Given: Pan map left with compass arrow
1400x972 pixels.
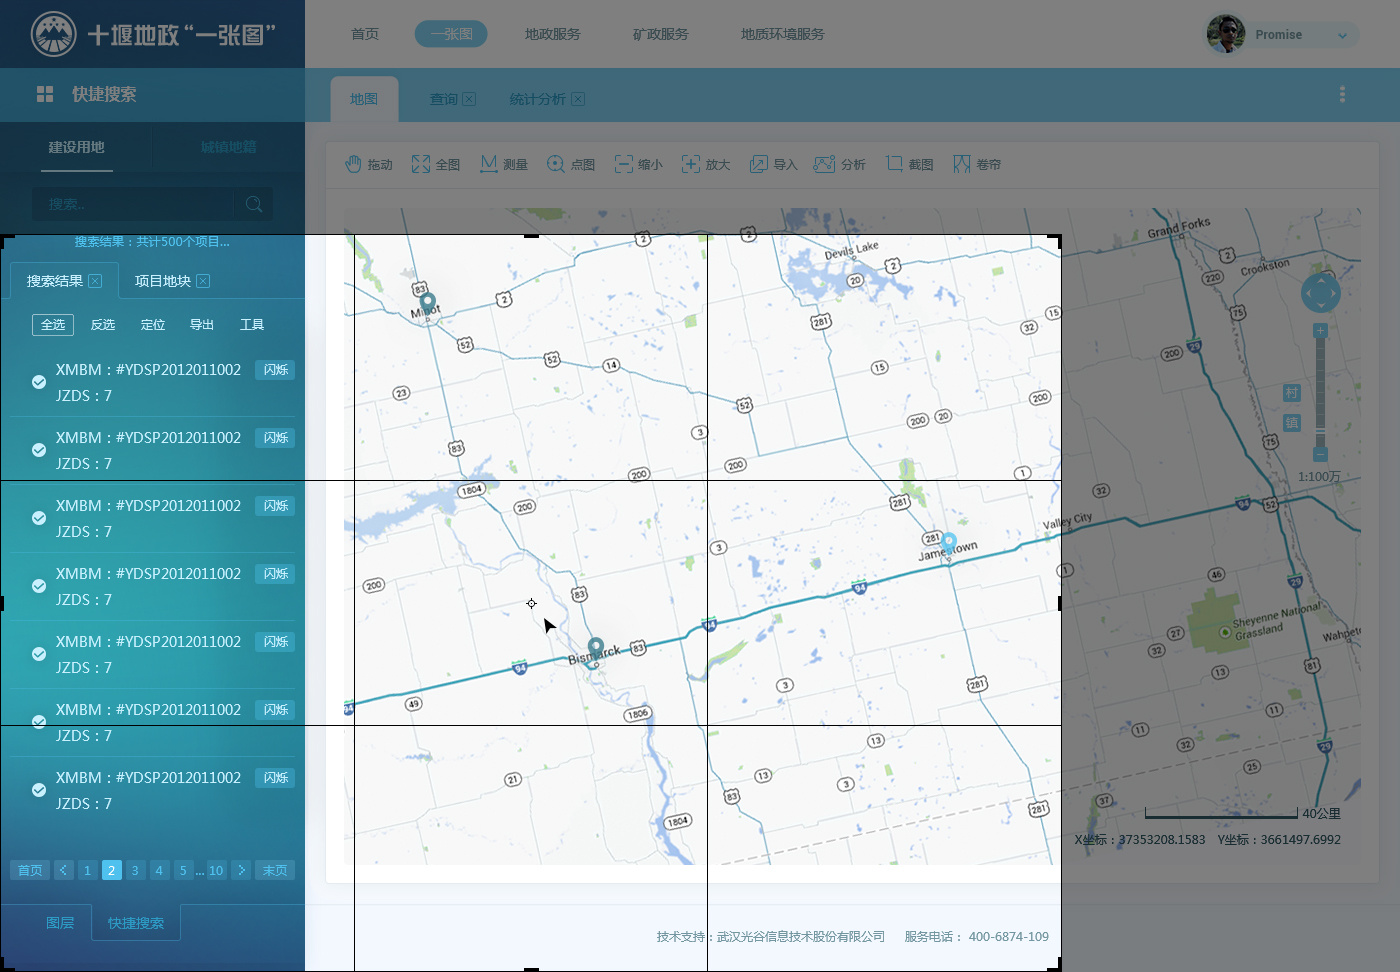Looking at the screenshot, I should click(1308, 293).
